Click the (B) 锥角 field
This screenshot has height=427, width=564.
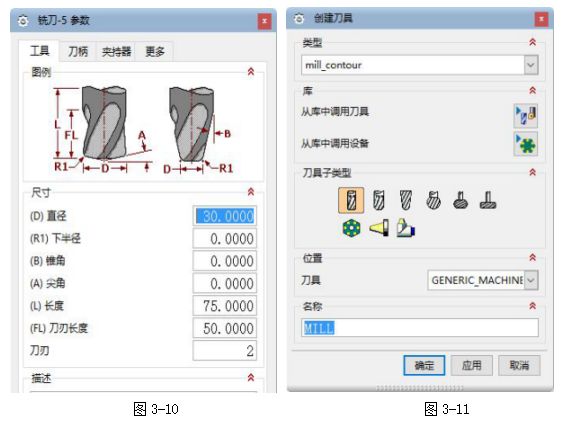click(x=225, y=261)
